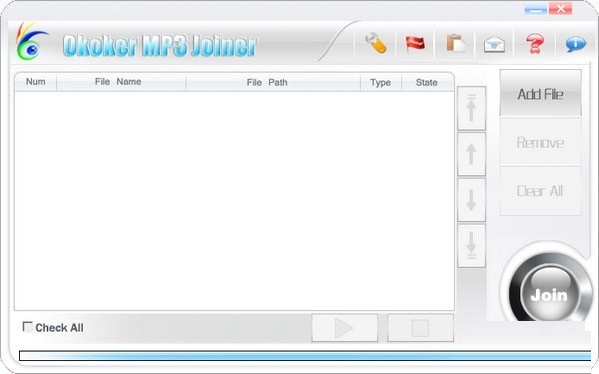Screen dimensions: 599x374
Task: Click the stop playback button
Action: [x=420, y=328]
